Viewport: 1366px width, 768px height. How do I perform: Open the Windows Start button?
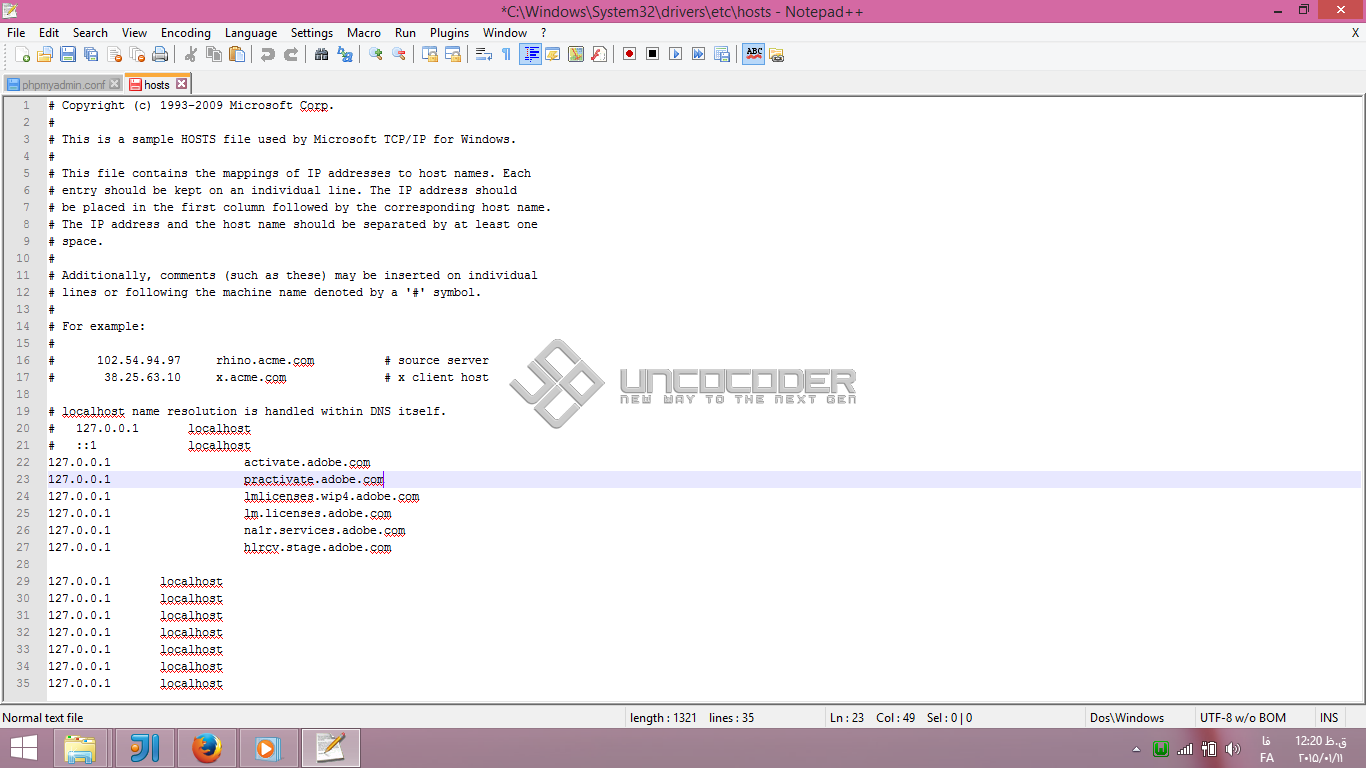(x=24, y=748)
